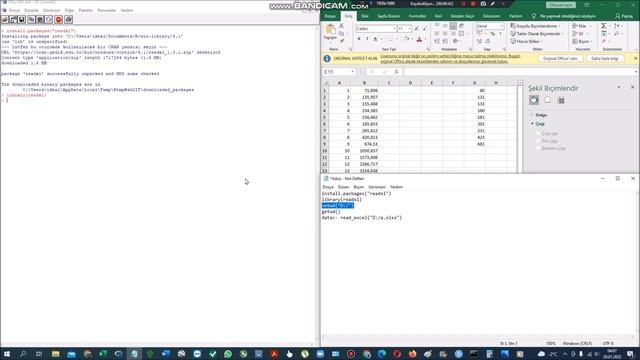Open the Excel font name dropdown
This screenshot has height=360, width=640.
394,29
